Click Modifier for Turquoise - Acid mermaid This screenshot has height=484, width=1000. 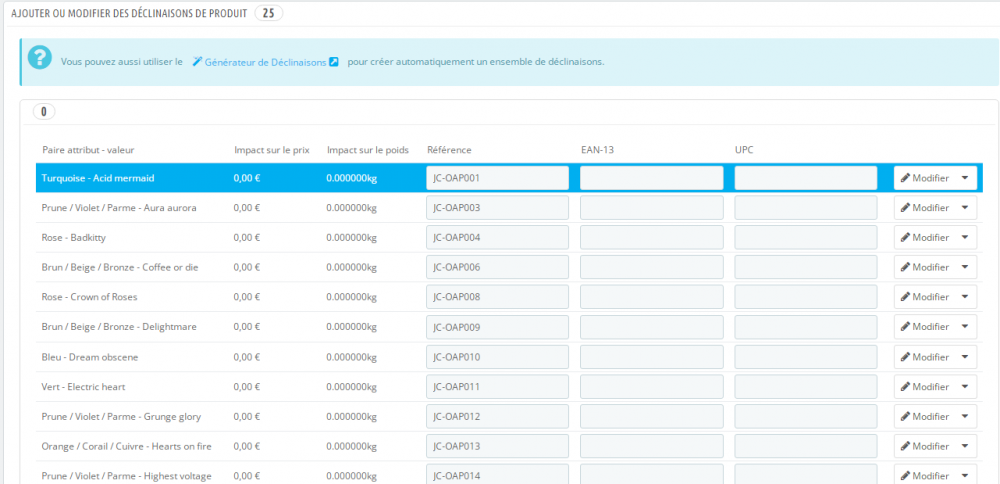pyautogui.click(x=925, y=178)
